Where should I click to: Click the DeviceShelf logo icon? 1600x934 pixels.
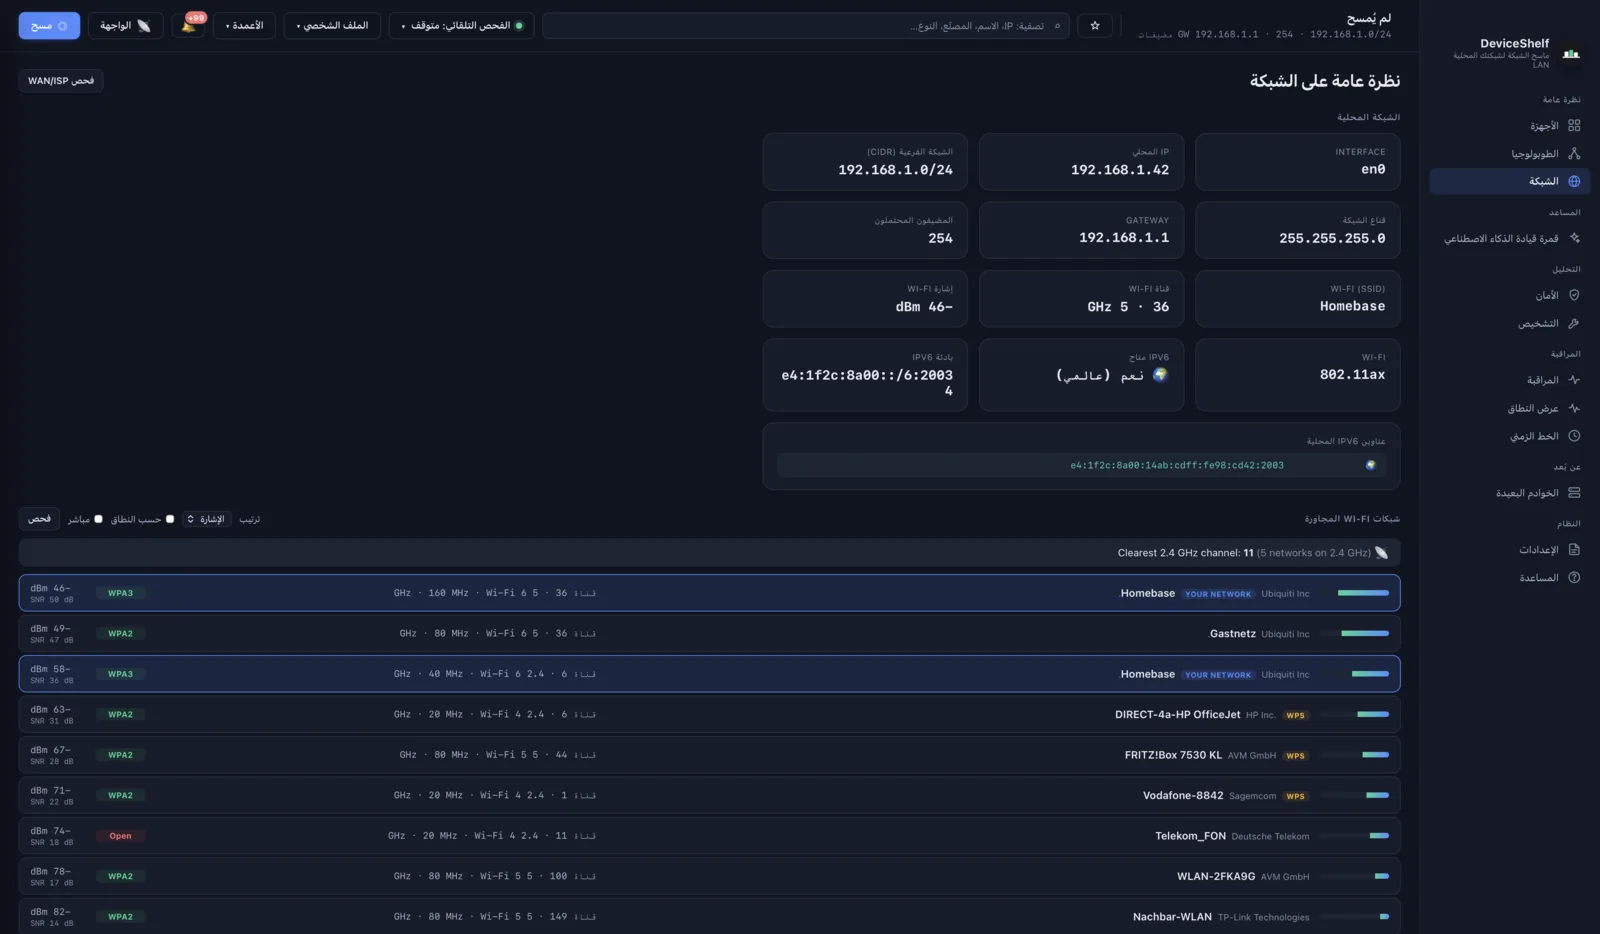pyautogui.click(x=1571, y=54)
